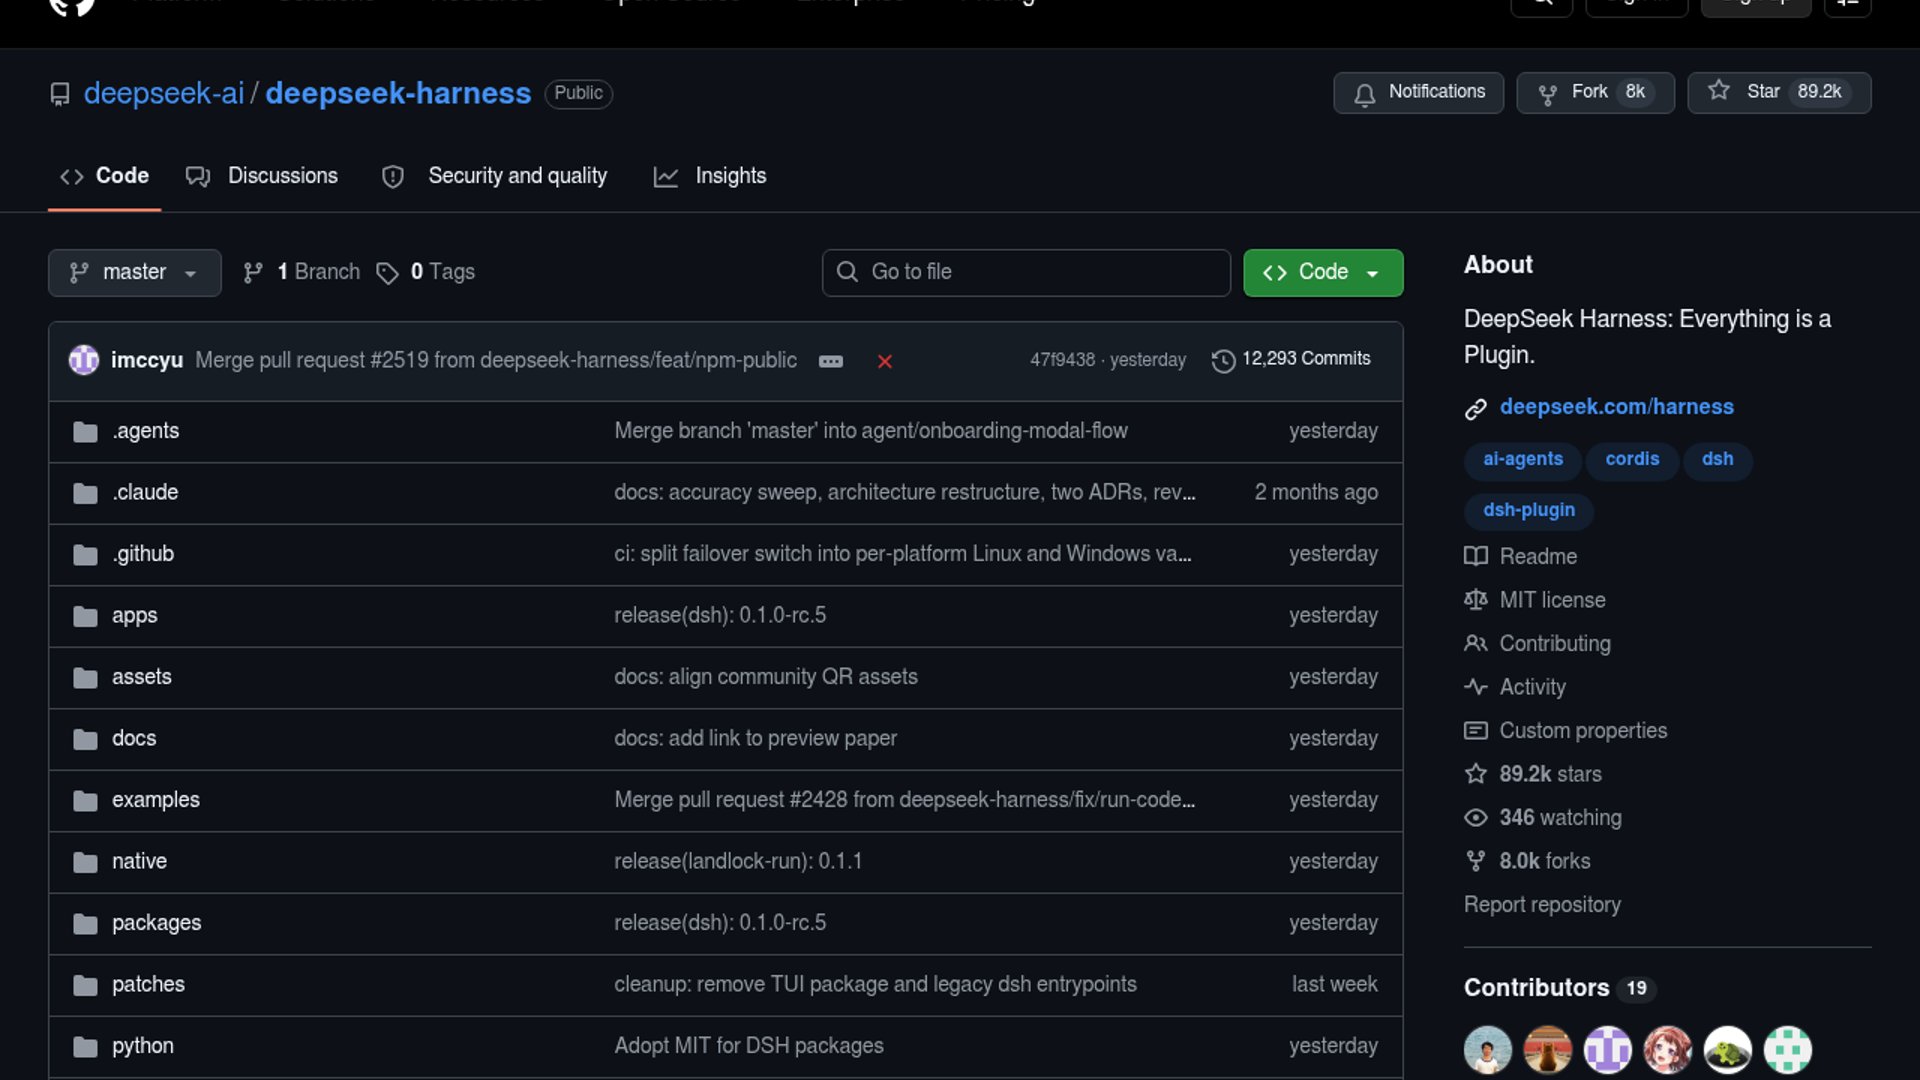The image size is (1920, 1080).
Task: Star the deepseek-harness repository
Action: tap(1779, 92)
